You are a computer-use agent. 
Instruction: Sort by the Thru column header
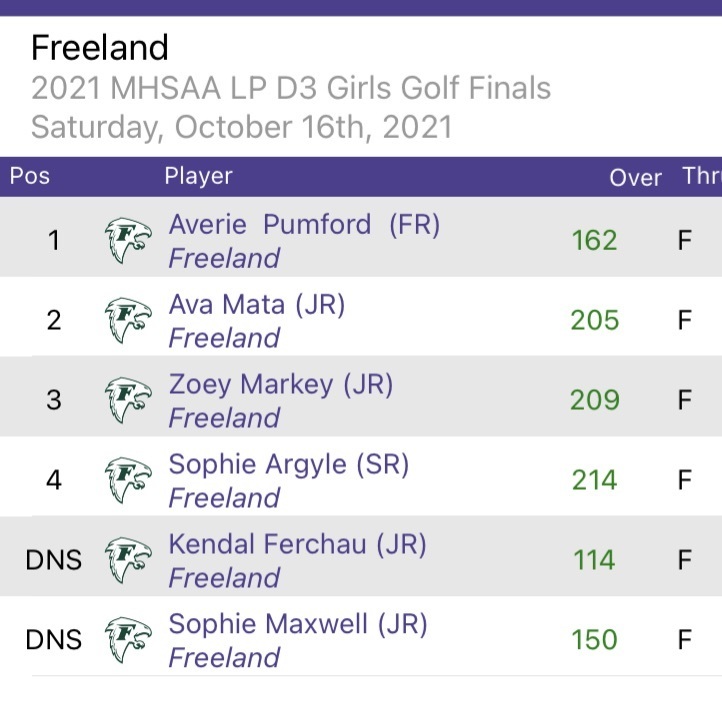click(x=702, y=176)
